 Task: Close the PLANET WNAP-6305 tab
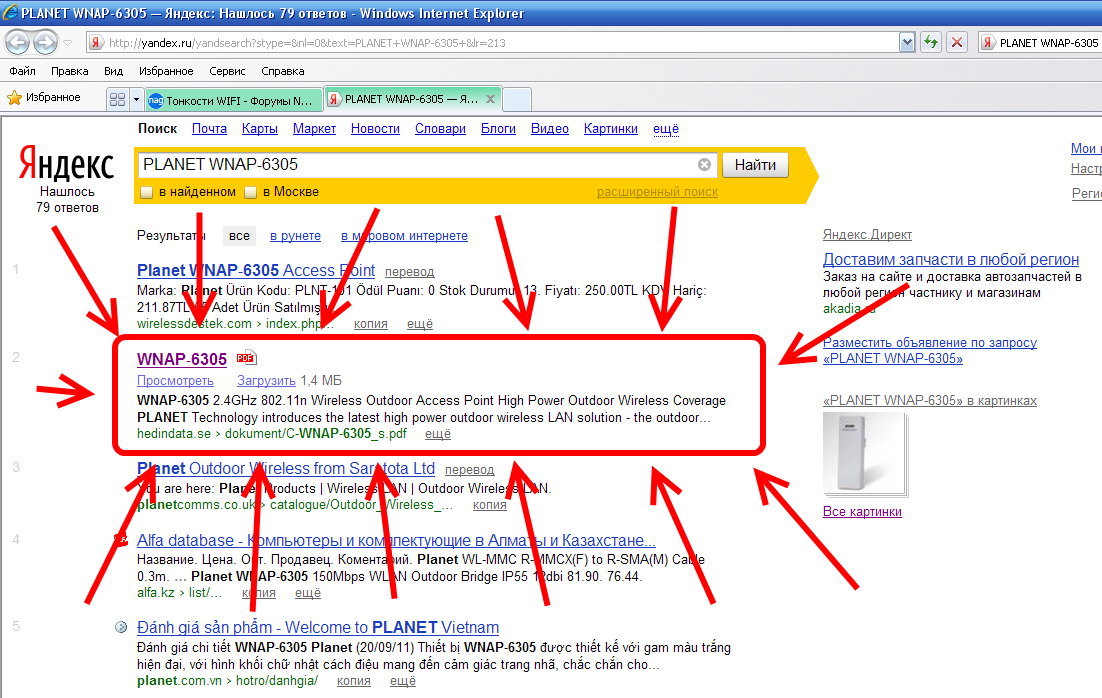(x=491, y=99)
